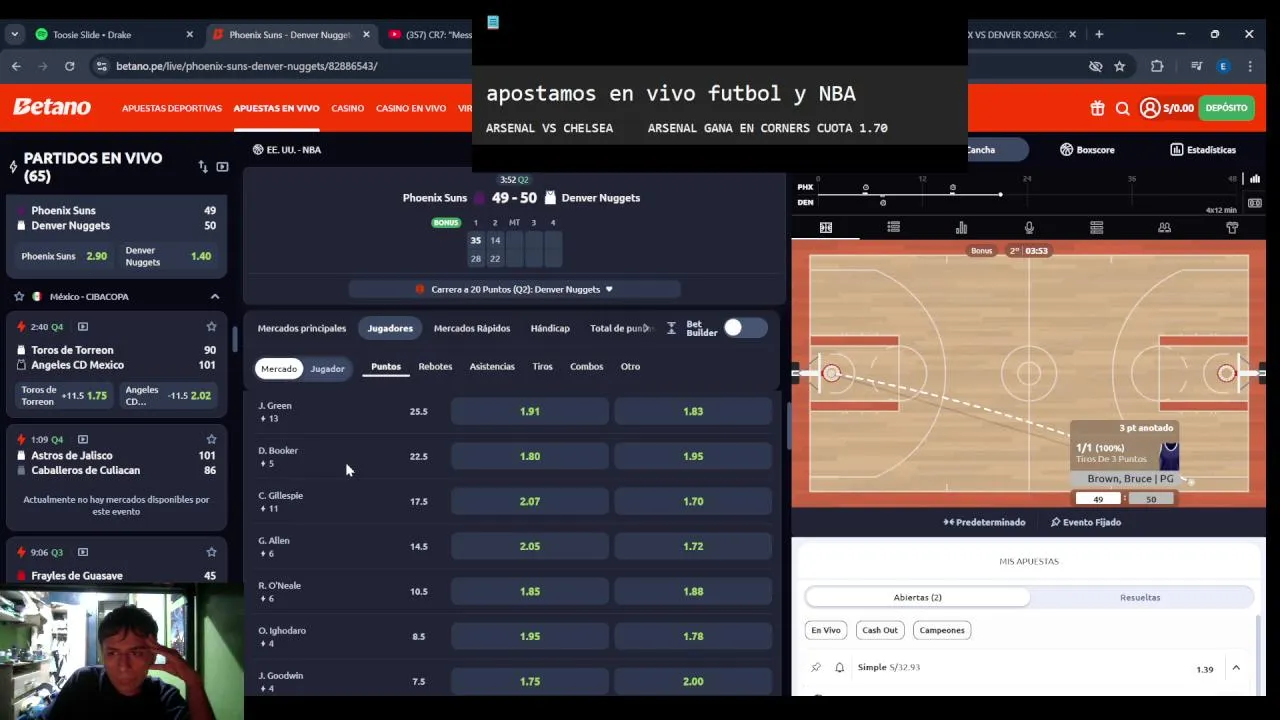
Task: Click the Evento Fijado pin option
Action: point(1086,522)
